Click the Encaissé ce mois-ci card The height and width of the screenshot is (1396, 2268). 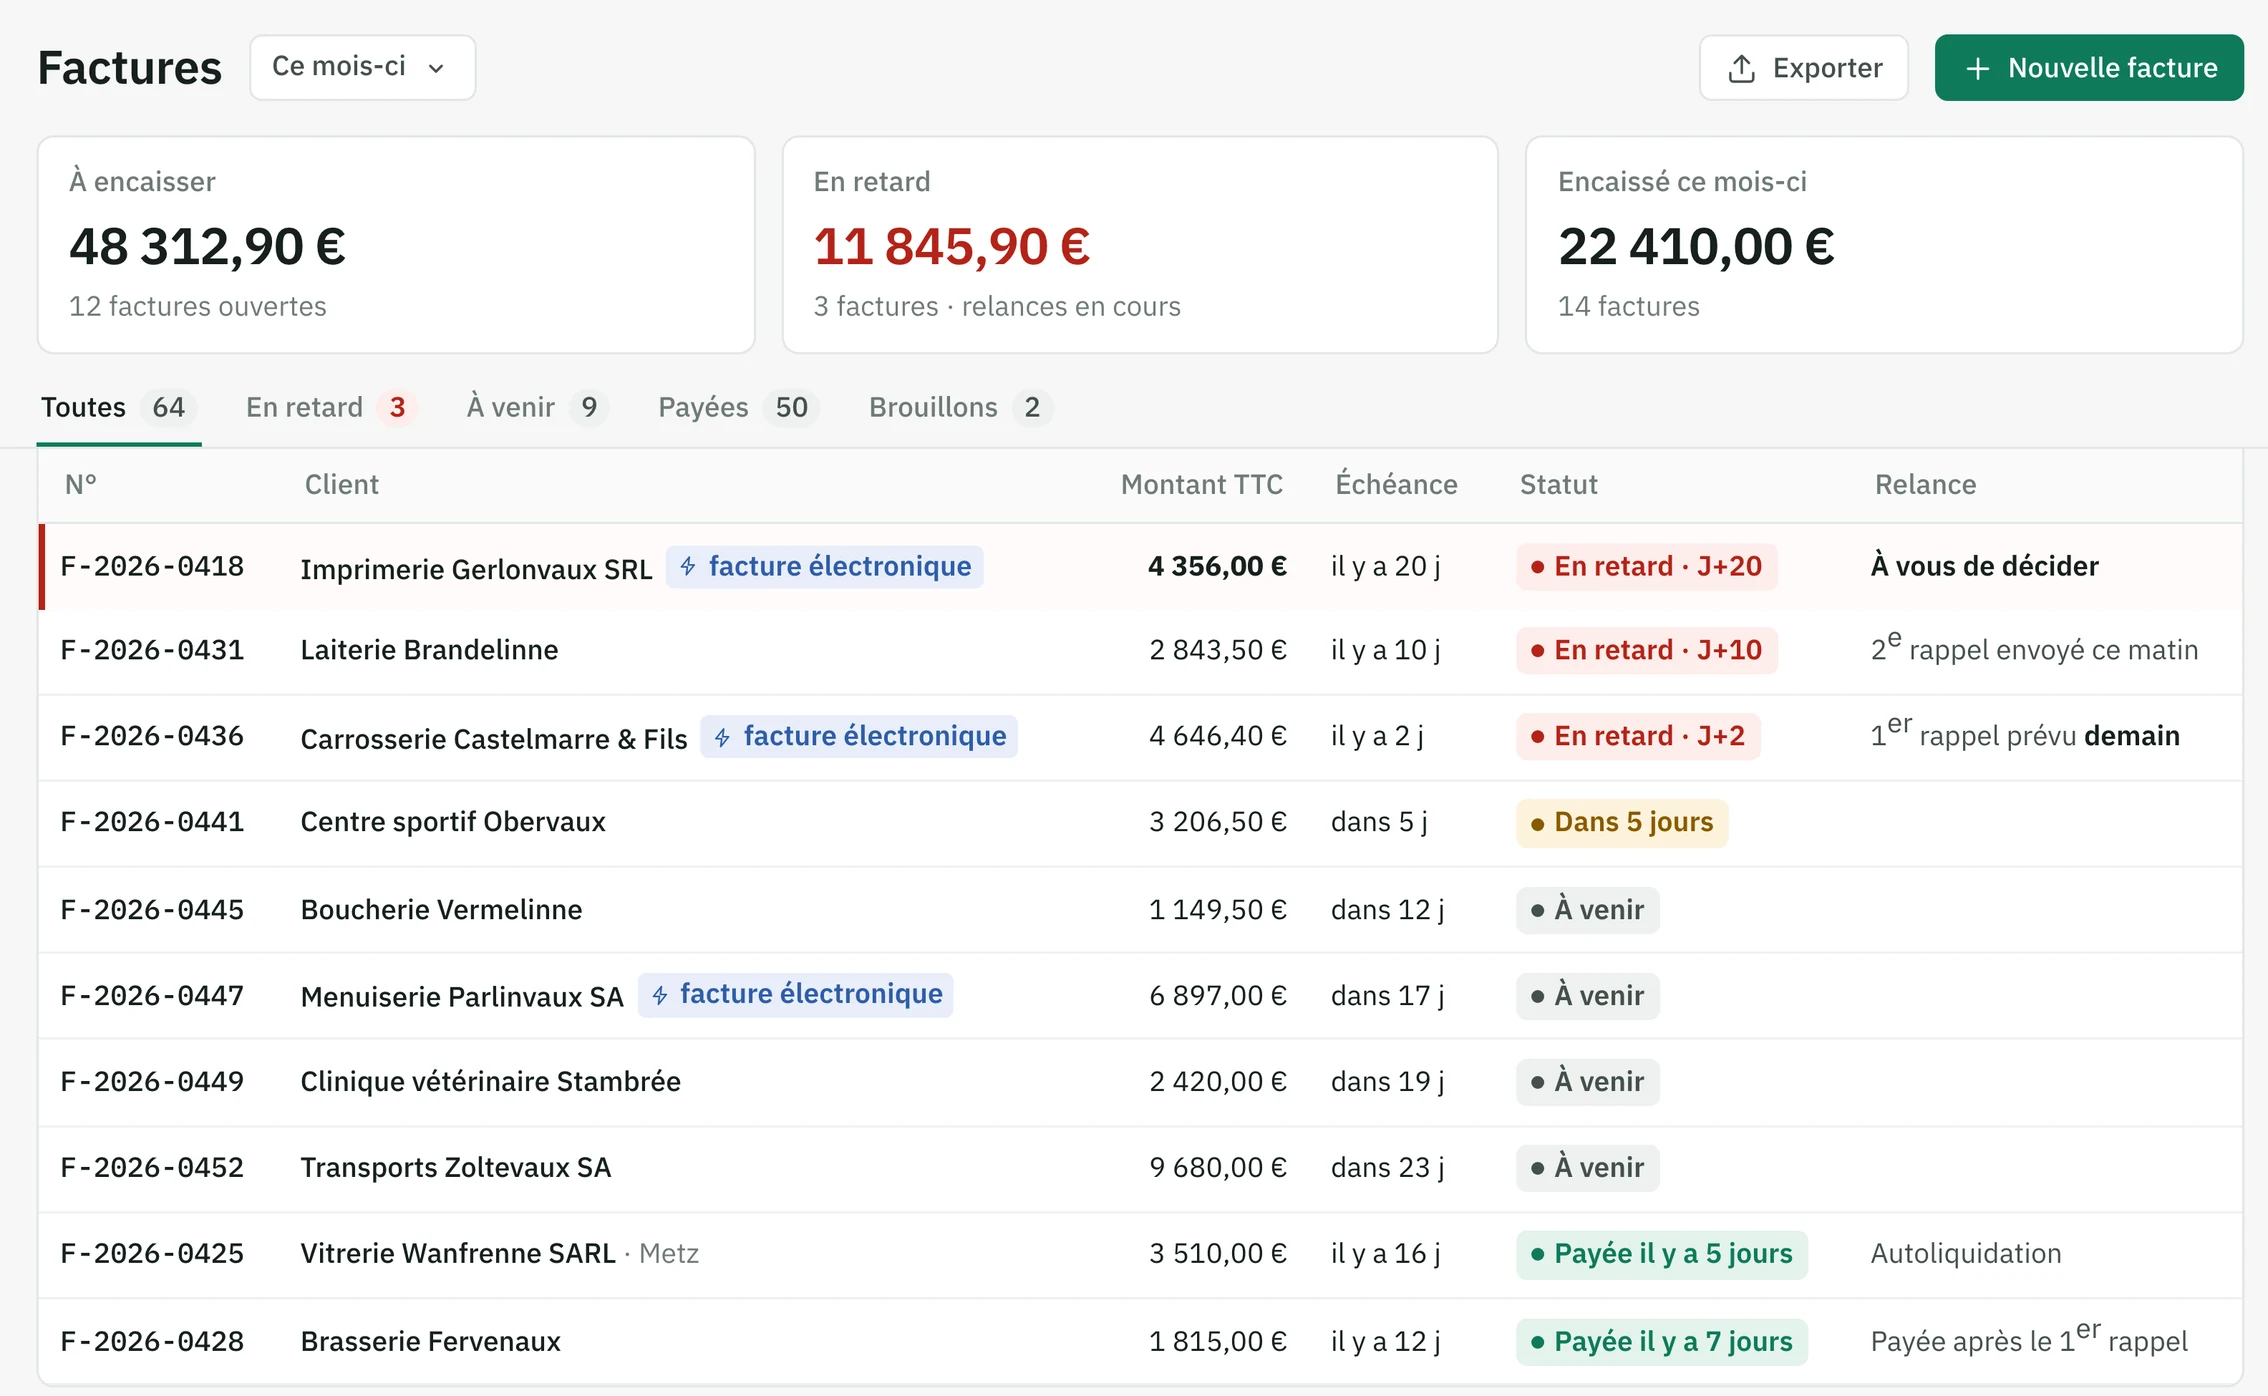pos(1884,245)
